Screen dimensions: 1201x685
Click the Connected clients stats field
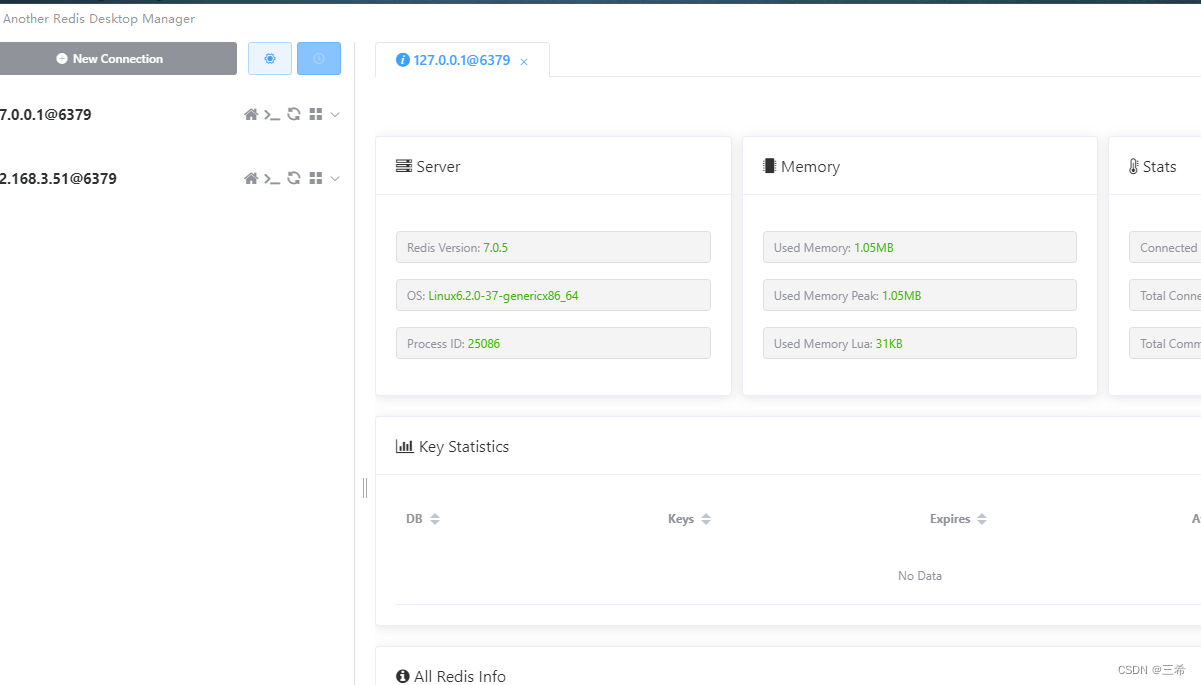(x=1165, y=247)
